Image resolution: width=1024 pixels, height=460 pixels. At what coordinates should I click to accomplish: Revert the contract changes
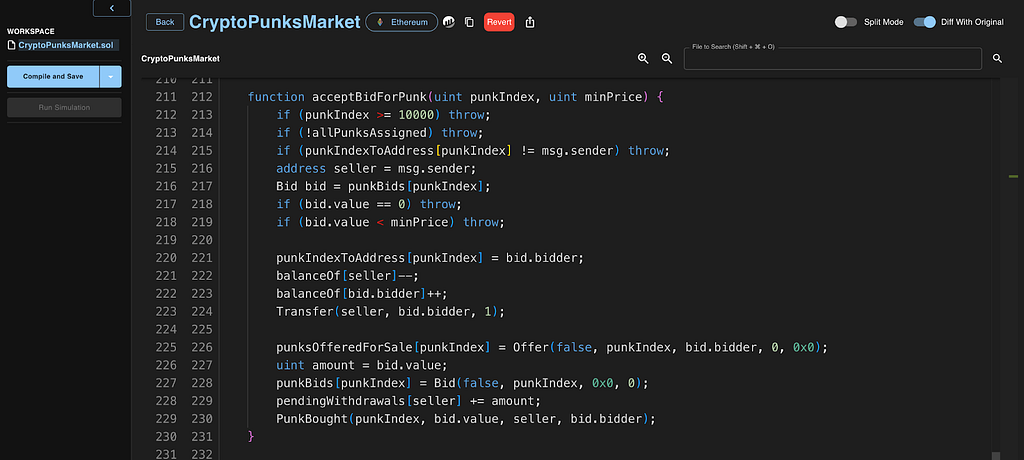[499, 22]
